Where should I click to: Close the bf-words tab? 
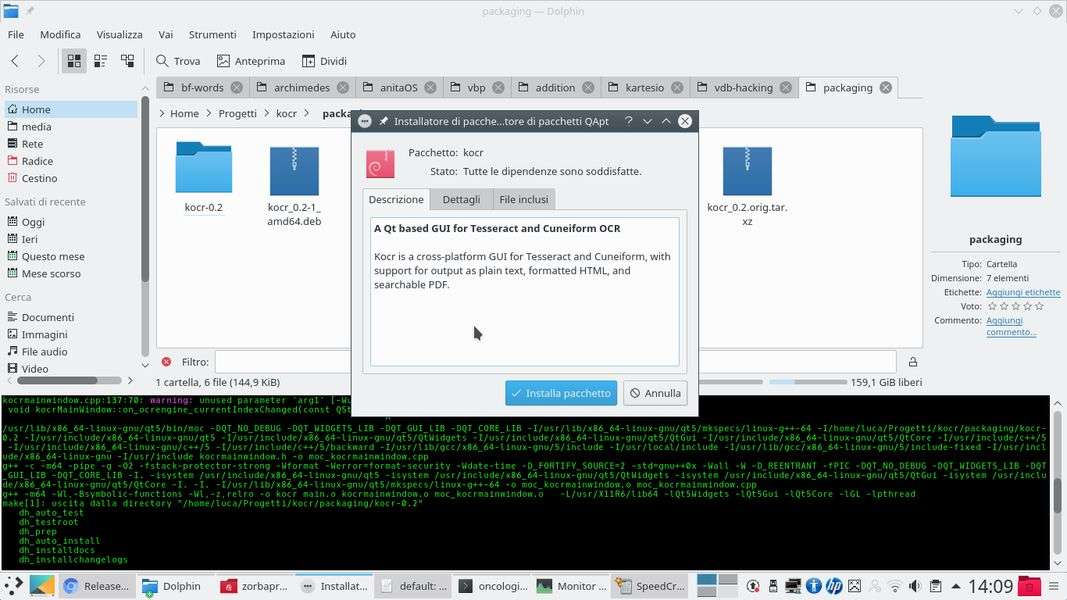pyautogui.click(x=237, y=88)
